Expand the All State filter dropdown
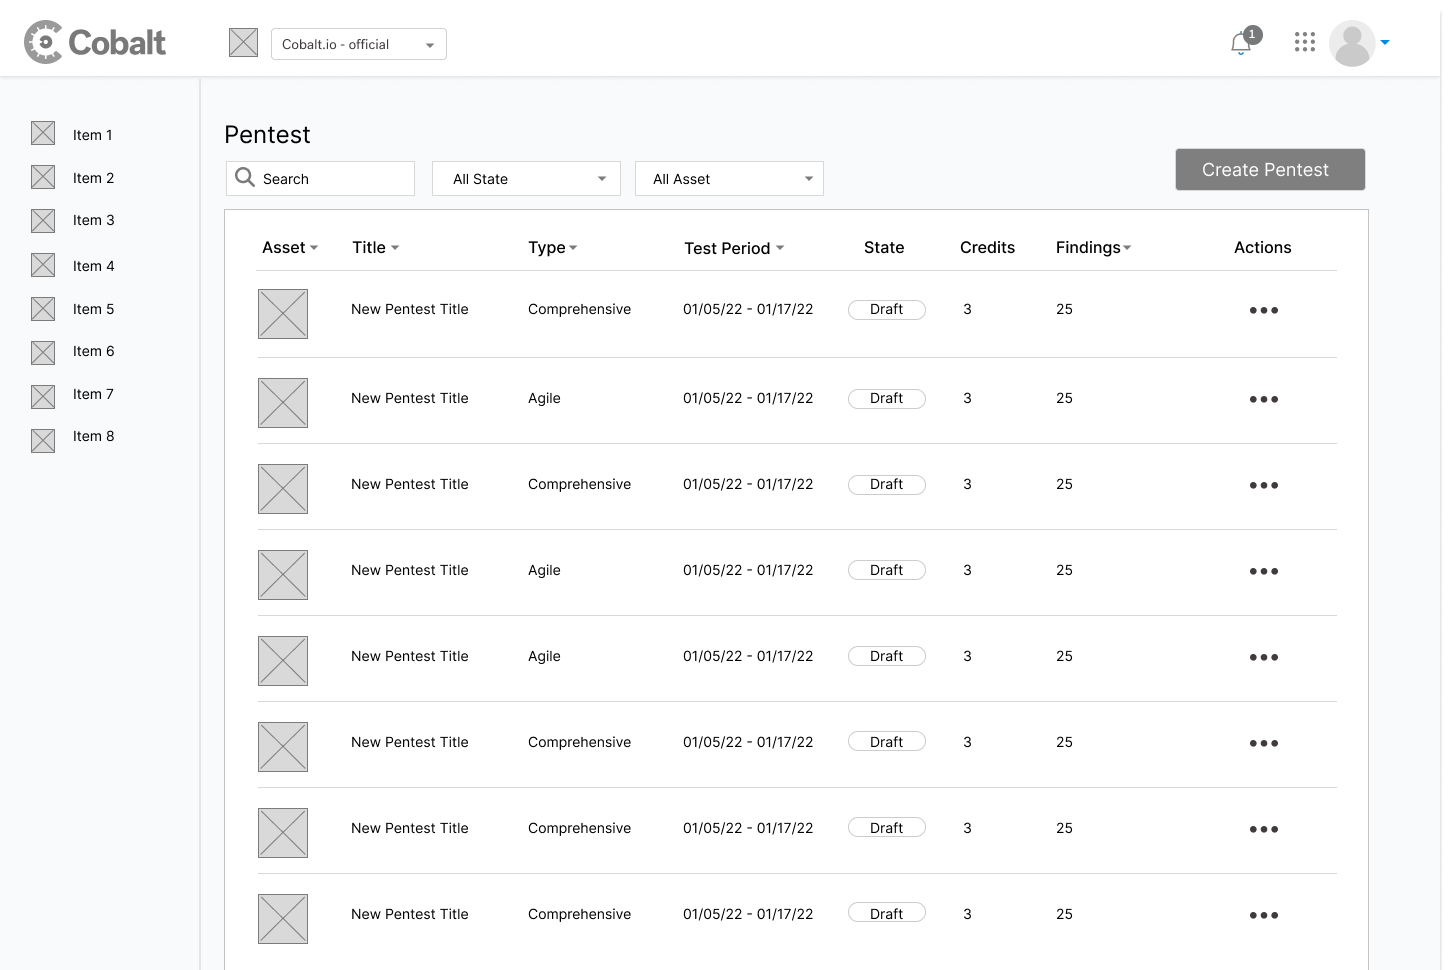The width and height of the screenshot is (1448, 970). point(526,179)
